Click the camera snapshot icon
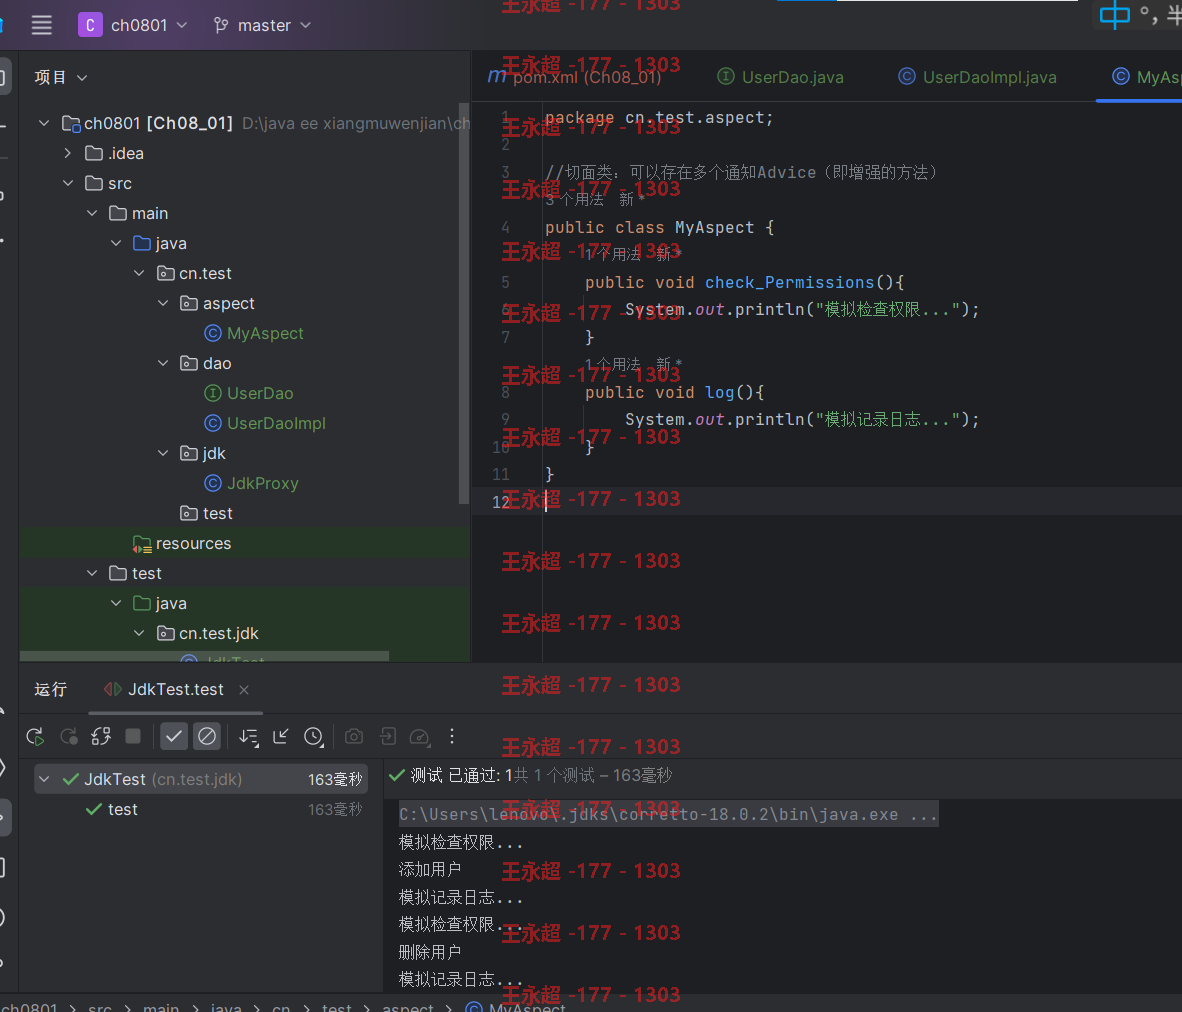This screenshot has height=1012, width=1182. click(354, 736)
